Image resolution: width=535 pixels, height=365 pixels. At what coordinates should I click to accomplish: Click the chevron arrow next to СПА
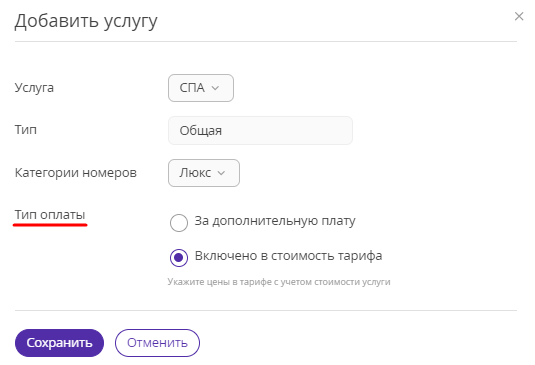click(215, 88)
